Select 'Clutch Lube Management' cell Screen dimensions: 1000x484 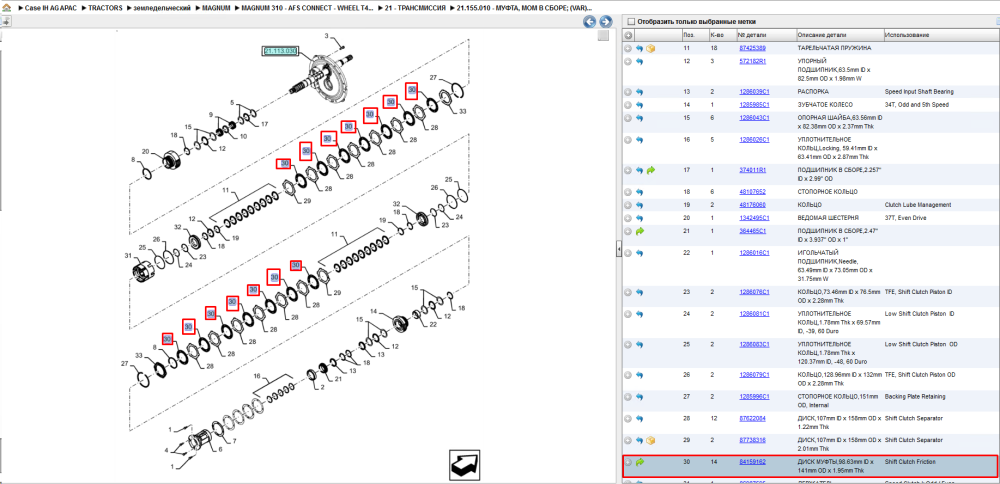click(918, 205)
